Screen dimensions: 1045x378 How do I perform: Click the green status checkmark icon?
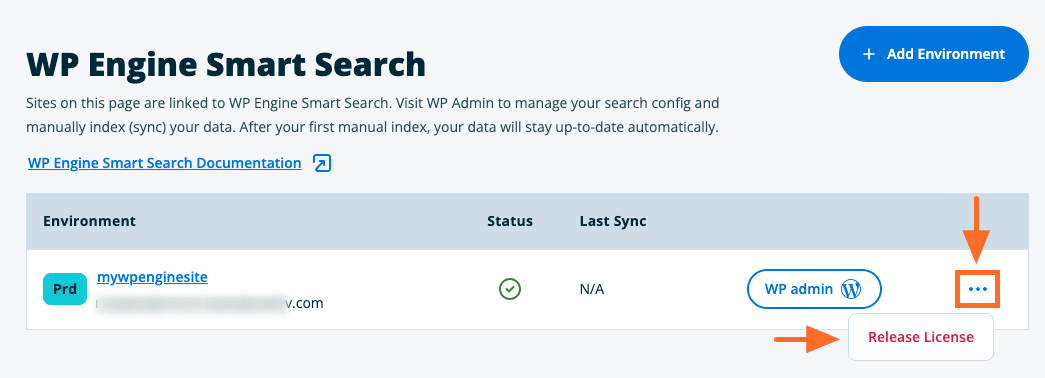(510, 289)
